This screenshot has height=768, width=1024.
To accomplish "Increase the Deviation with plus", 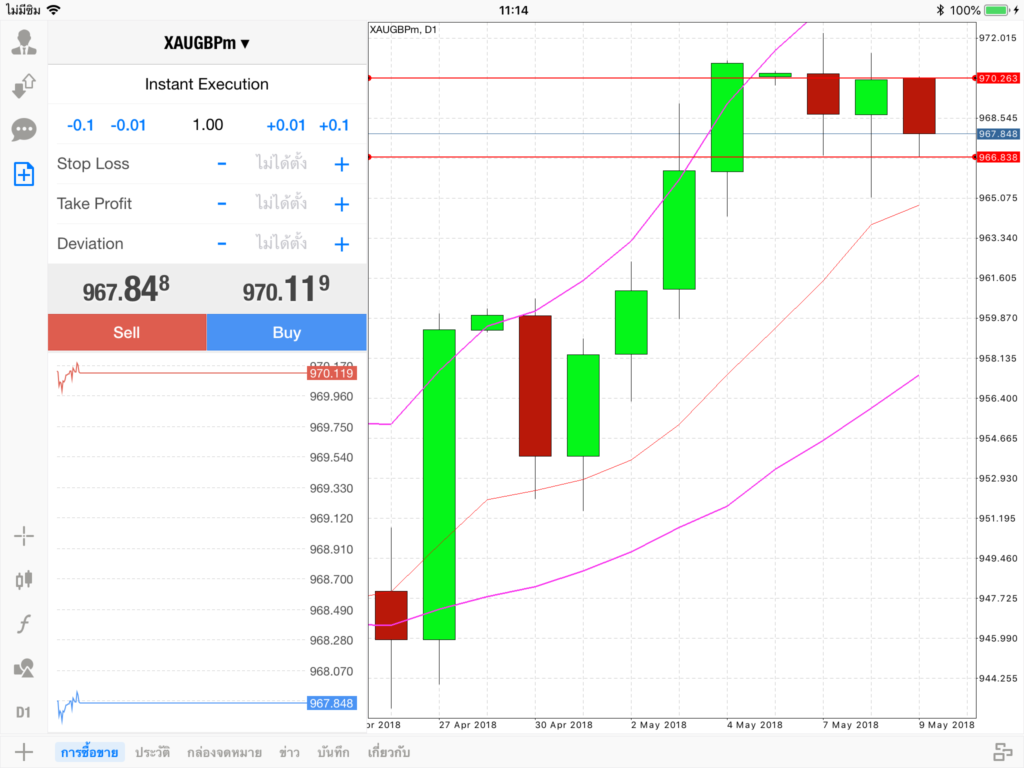I will (341, 244).
